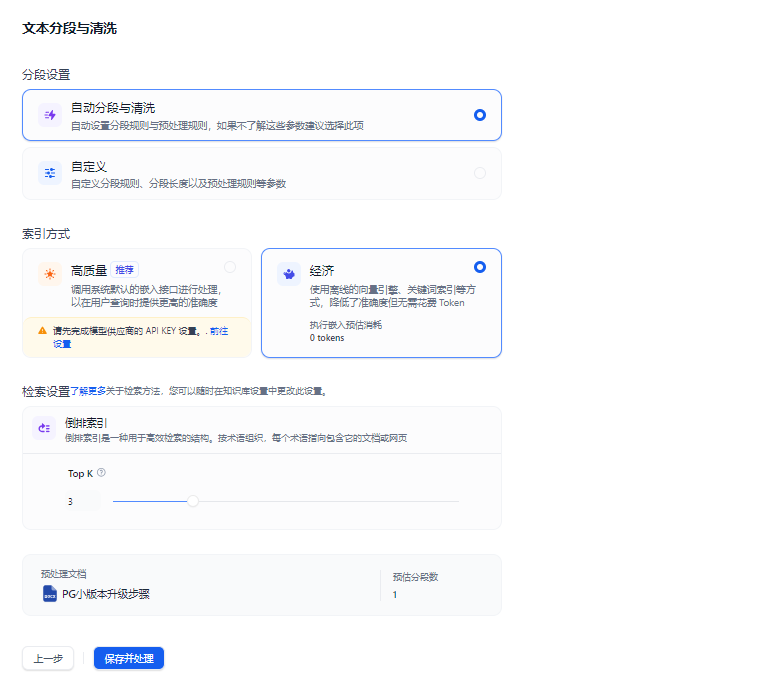Click the 0 tokens estimate text
This screenshot has height=693, width=766.
(327, 338)
